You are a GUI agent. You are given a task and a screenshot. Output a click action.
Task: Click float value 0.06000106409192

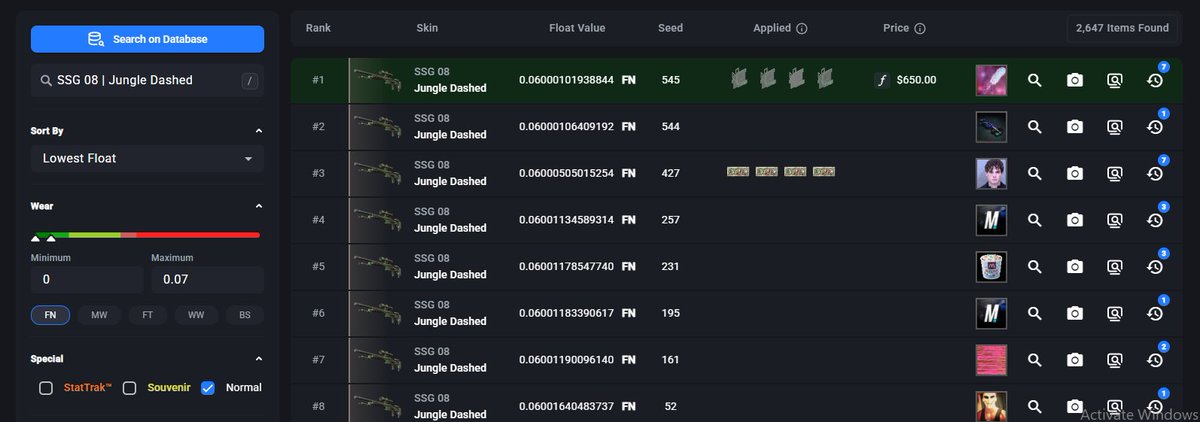coord(566,127)
